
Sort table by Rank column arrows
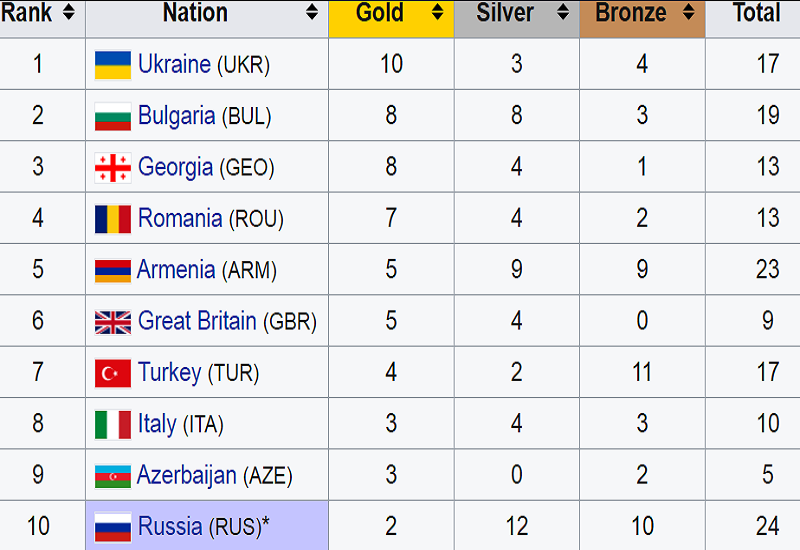pos(68,13)
